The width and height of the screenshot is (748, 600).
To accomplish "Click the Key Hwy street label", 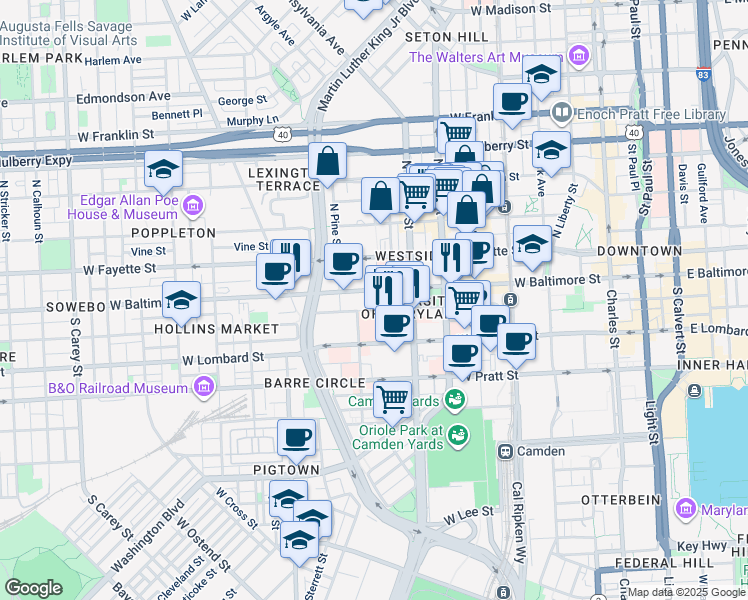I will (702, 546).
